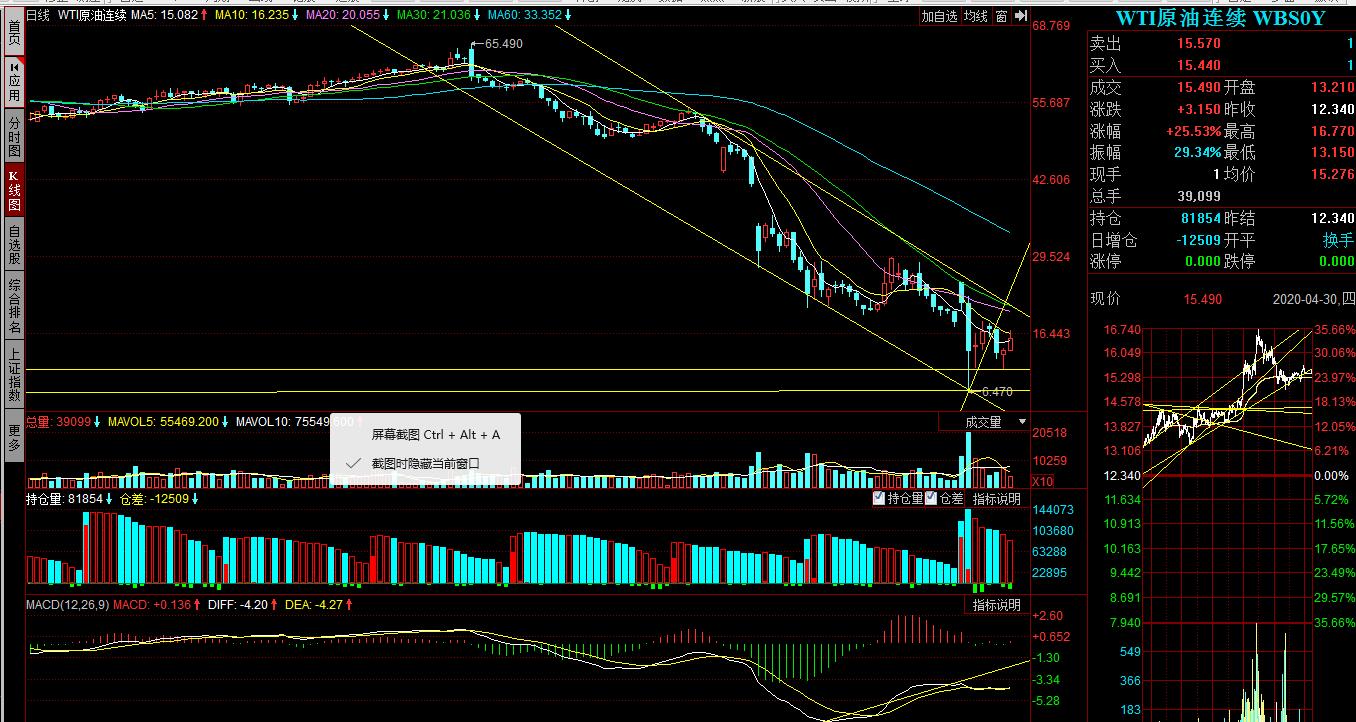1356x722 pixels.
Task: Select the K线图 sidebar tab
Action: [x=14, y=190]
